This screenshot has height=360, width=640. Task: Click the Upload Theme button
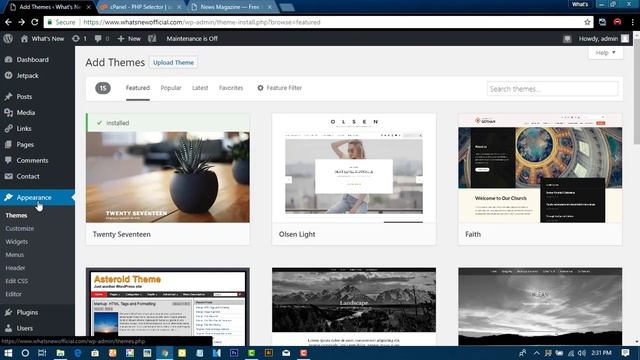coord(173,62)
